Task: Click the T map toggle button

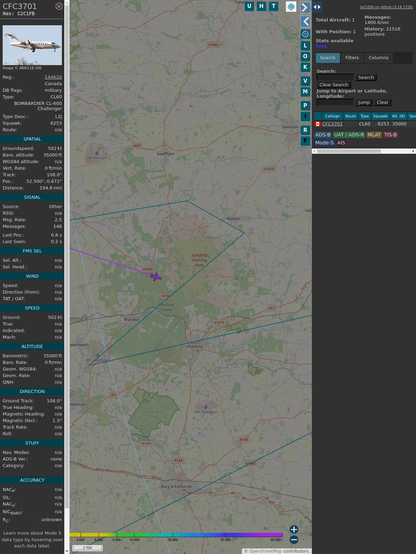Action: tap(273, 6)
